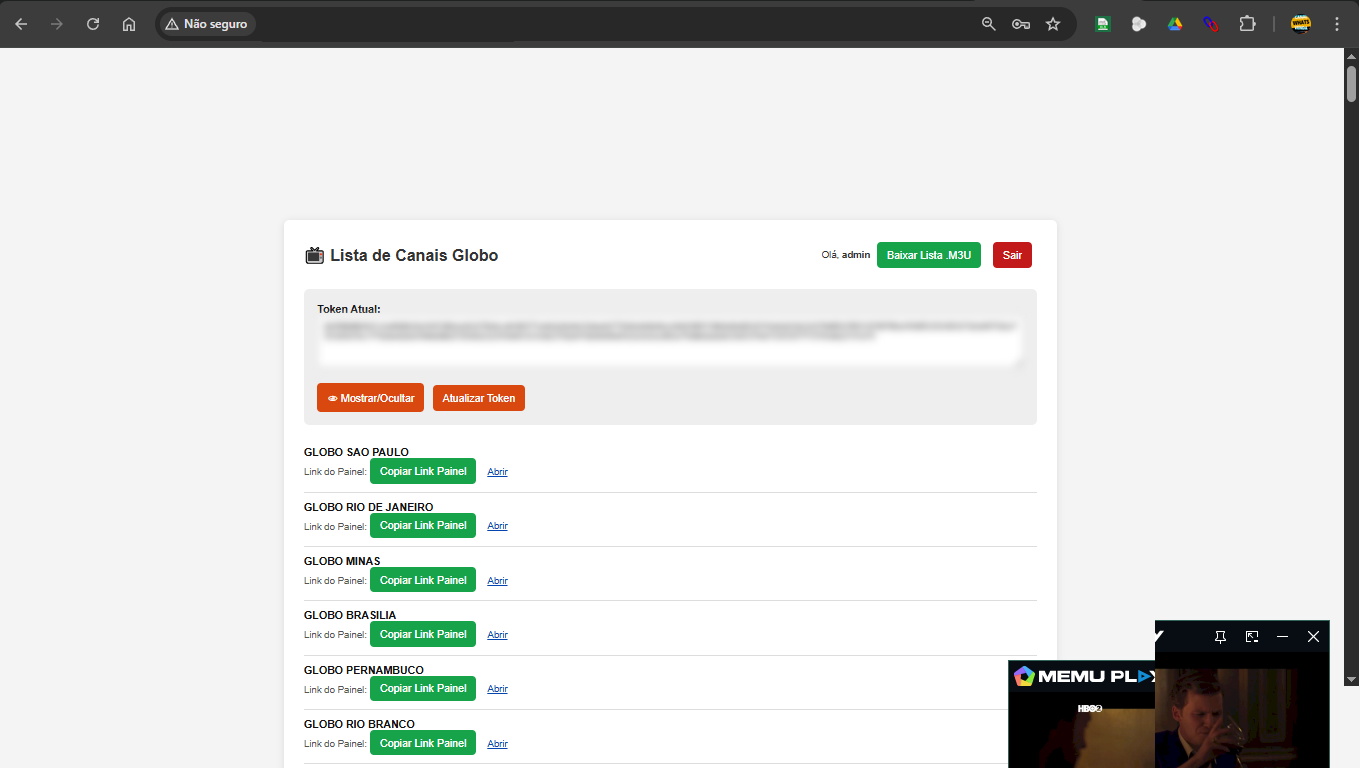The height and width of the screenshot is (768, 1360).
Task: Bookmark this page with the star
Action: (x=1053, y=23)
